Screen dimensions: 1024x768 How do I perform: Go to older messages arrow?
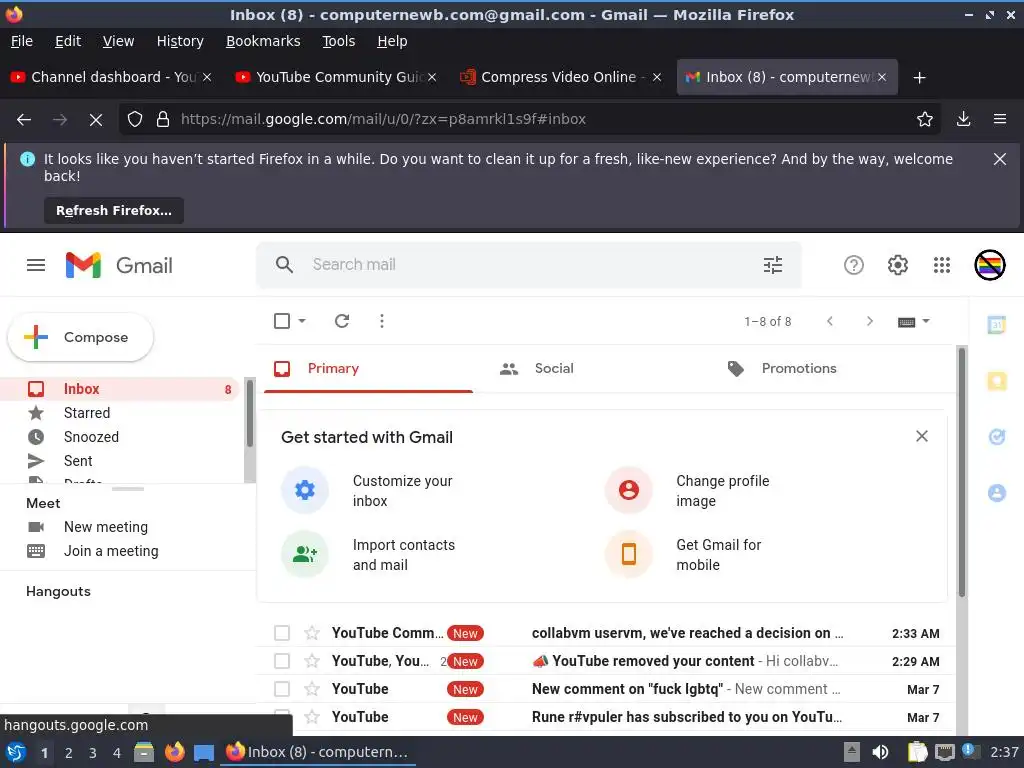pyautogui.click(x=869, y=321)
